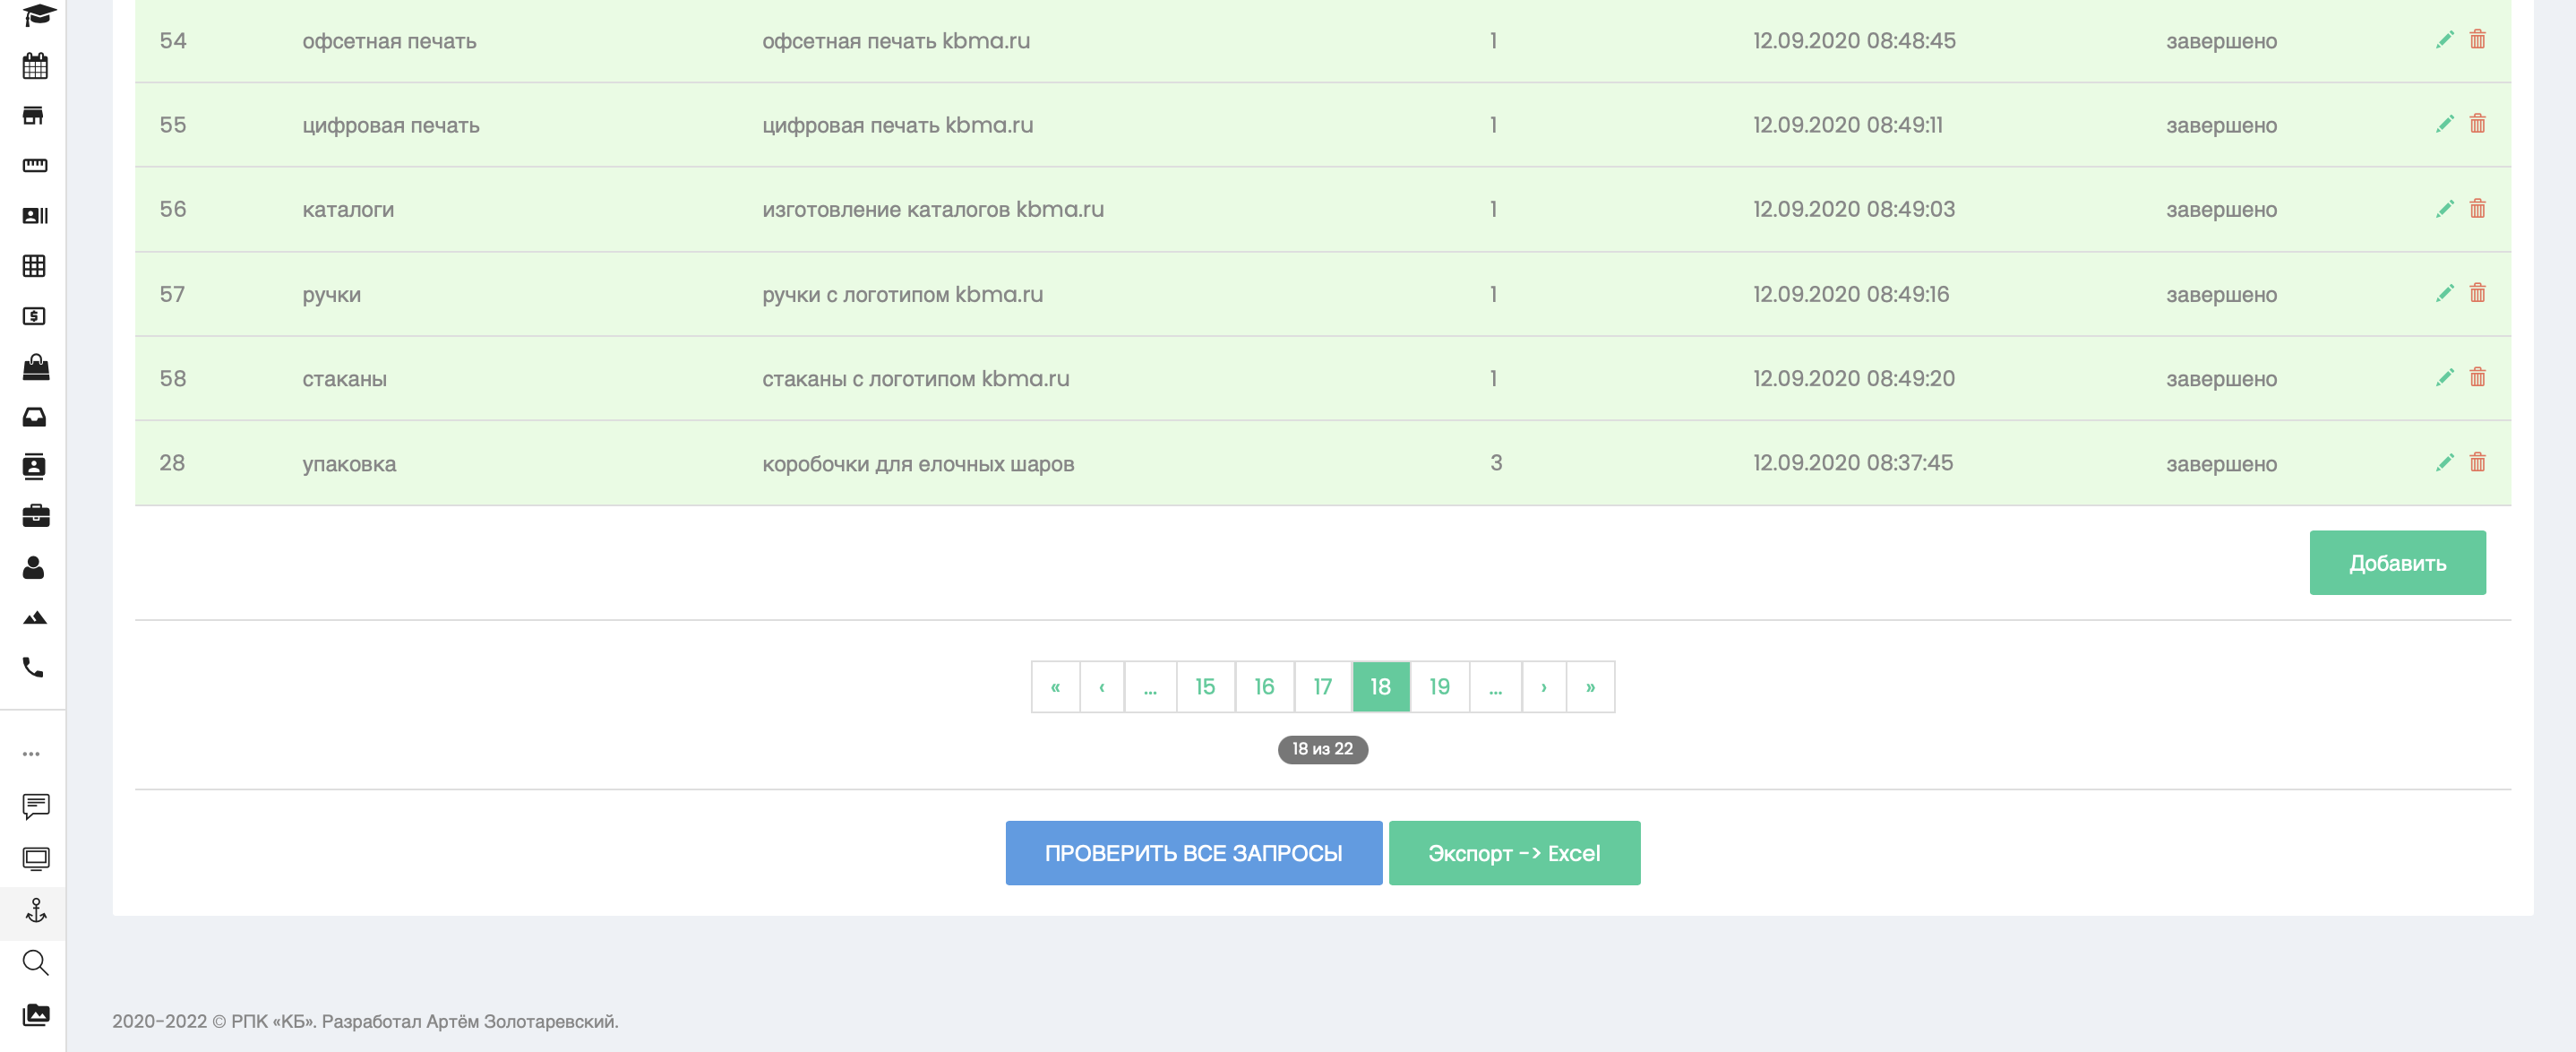Jump to last page with » button
The width and height of the screenshot is (2576, 1052).
1590,687
